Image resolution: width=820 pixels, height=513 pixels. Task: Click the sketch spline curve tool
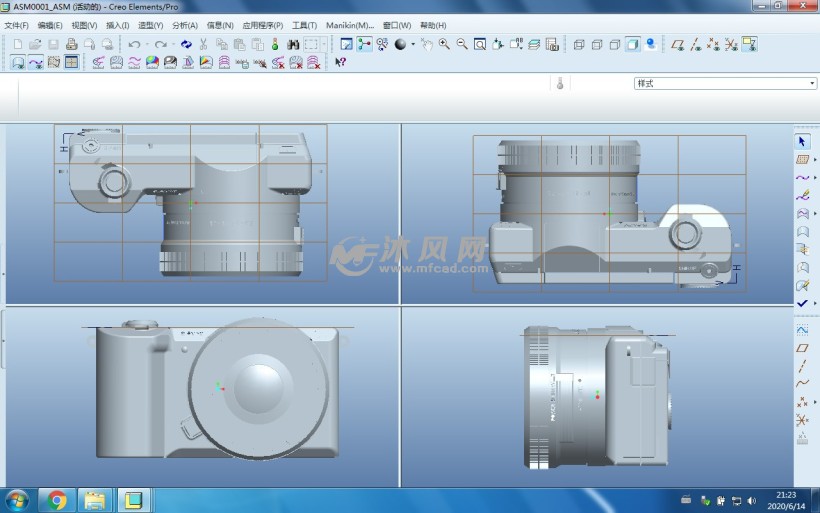802,383
